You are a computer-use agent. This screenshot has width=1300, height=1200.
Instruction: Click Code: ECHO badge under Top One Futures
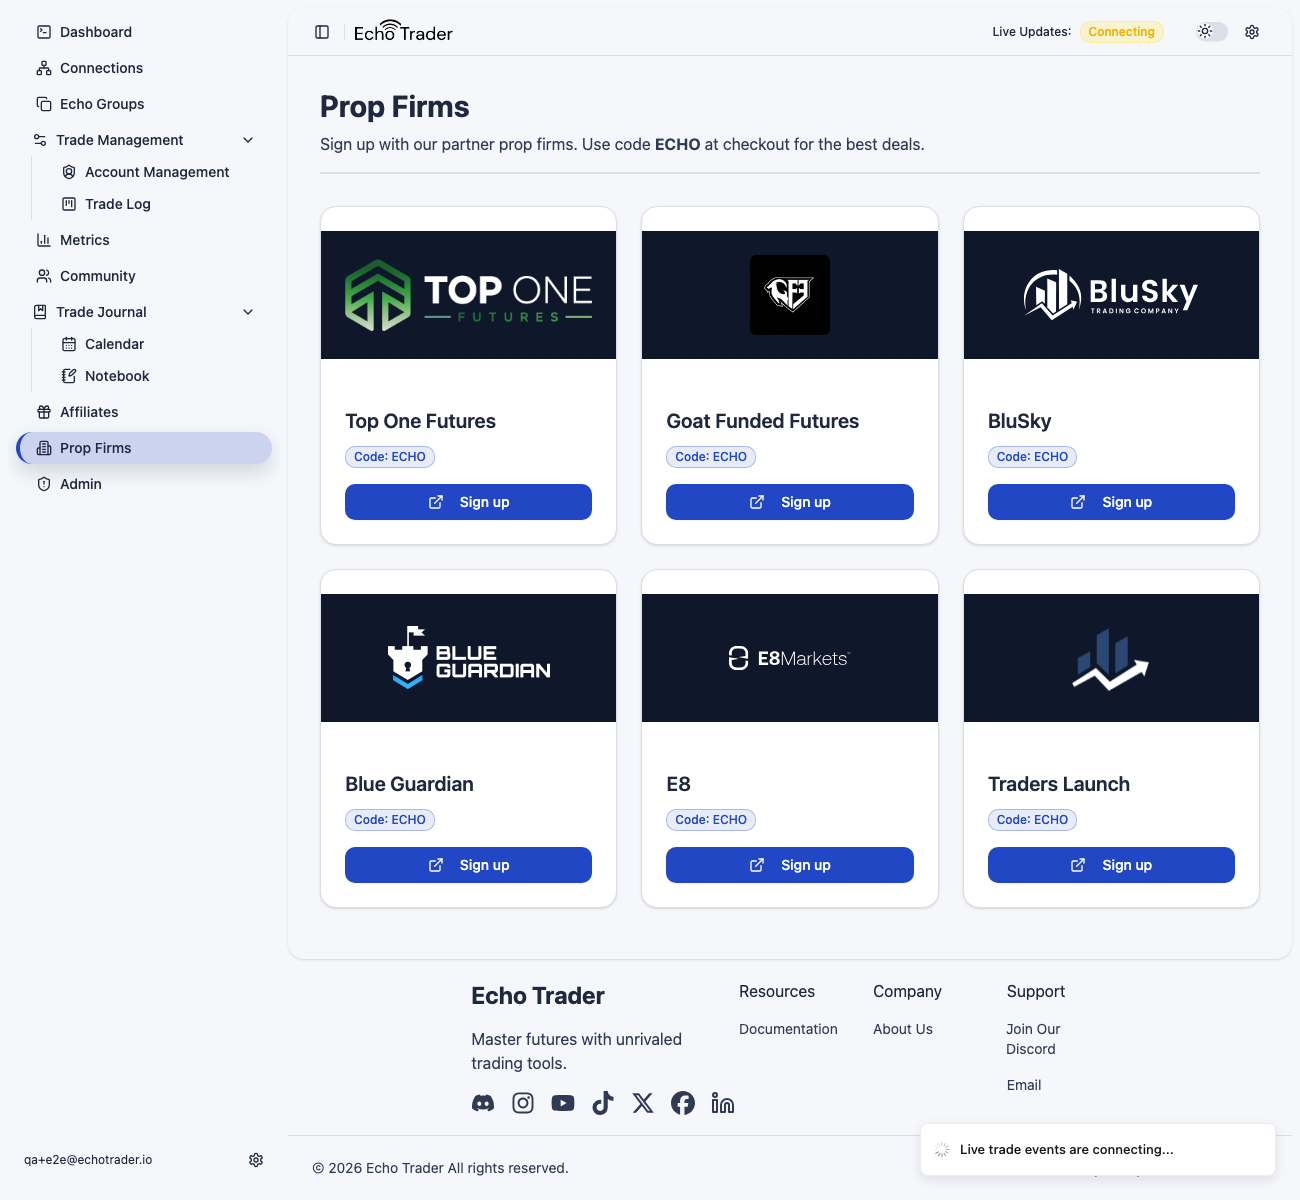390,457
